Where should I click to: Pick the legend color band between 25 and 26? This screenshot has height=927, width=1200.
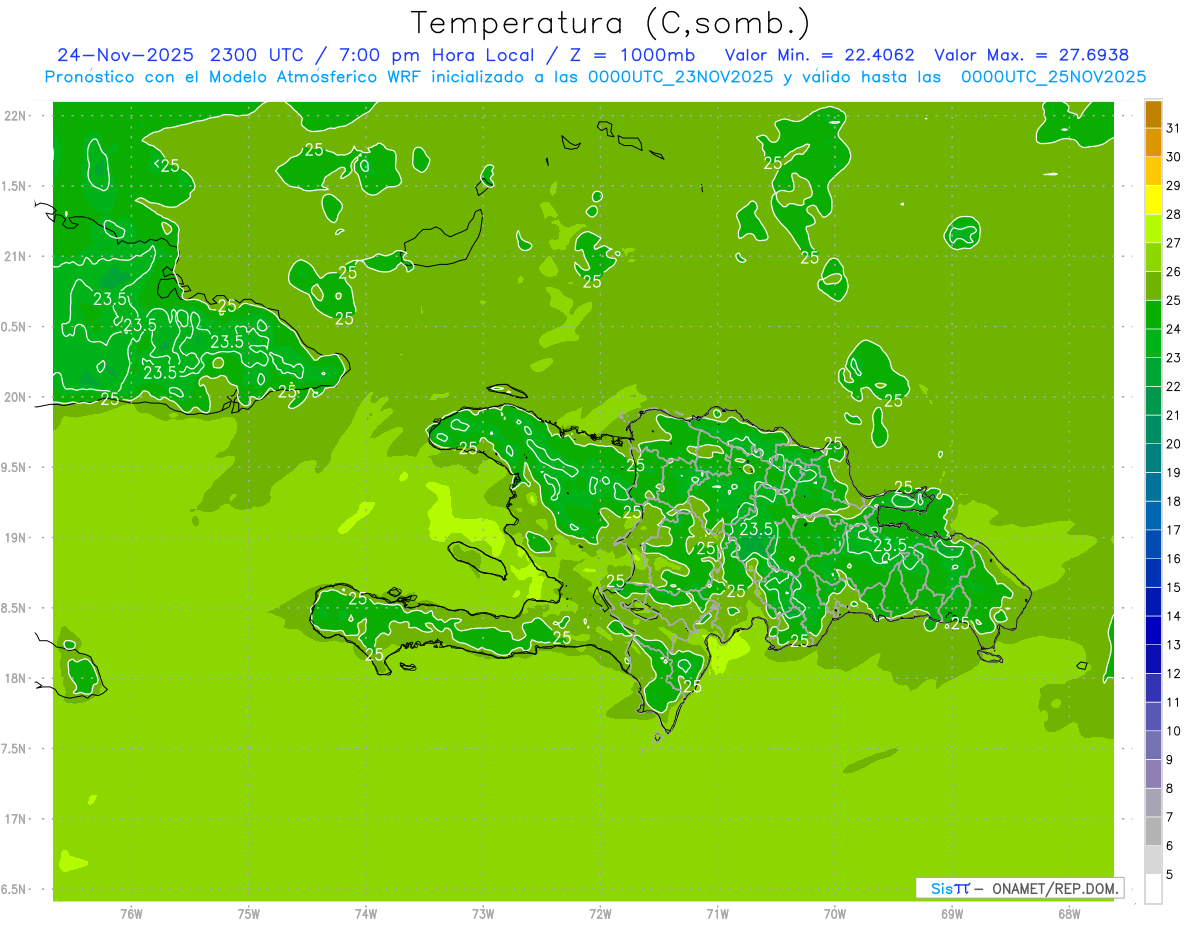tap(1153, 286)
